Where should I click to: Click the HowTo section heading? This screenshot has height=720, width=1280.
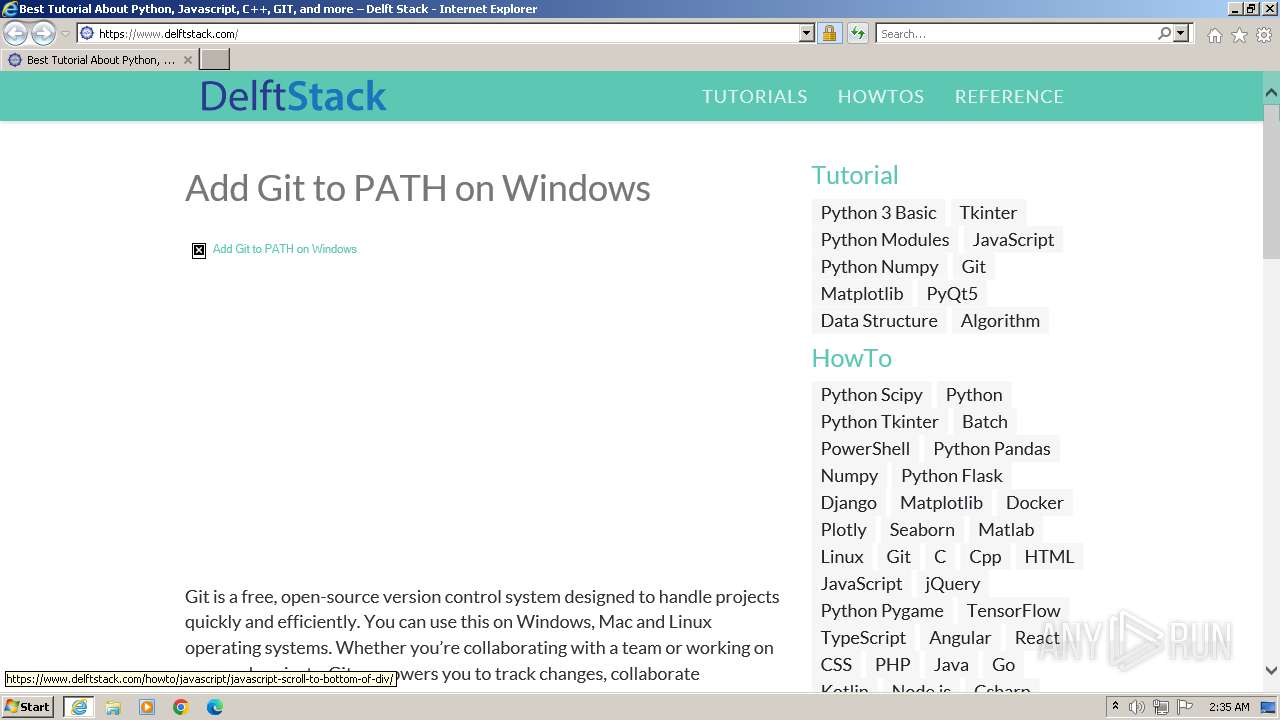(x=852, y=358)
